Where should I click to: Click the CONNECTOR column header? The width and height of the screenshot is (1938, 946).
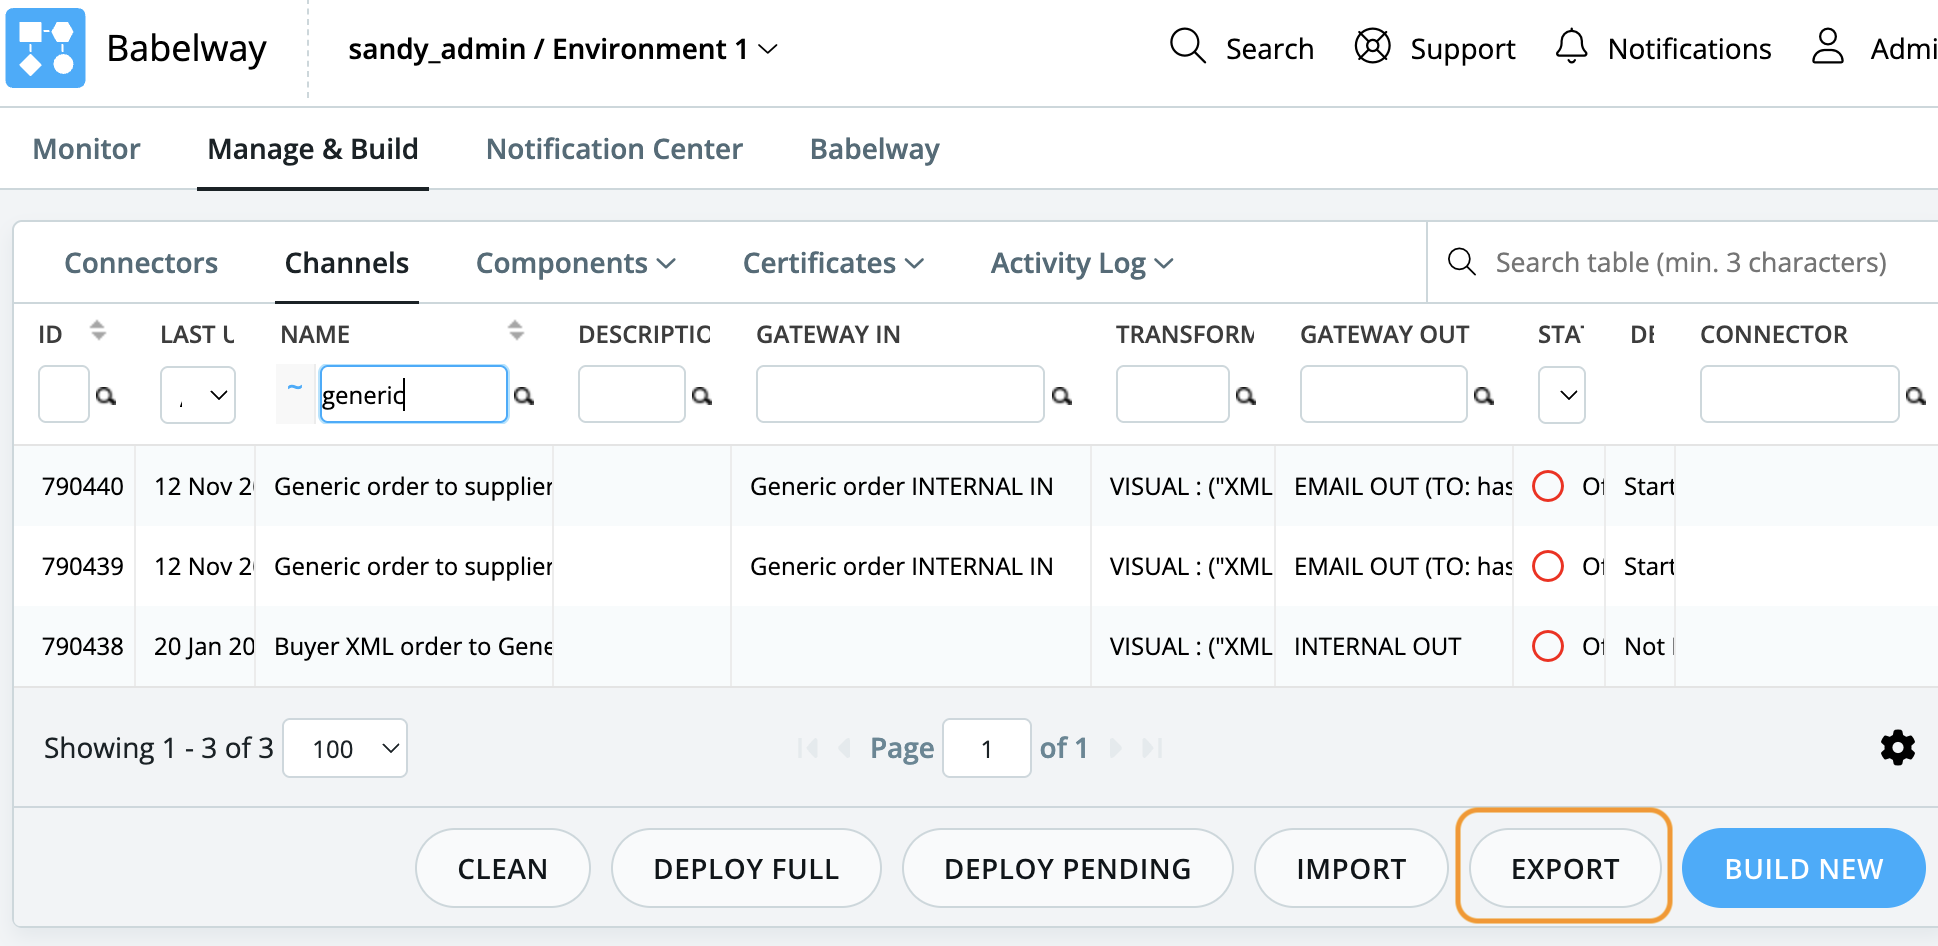pyautogui.click(x=1773, y=334)
